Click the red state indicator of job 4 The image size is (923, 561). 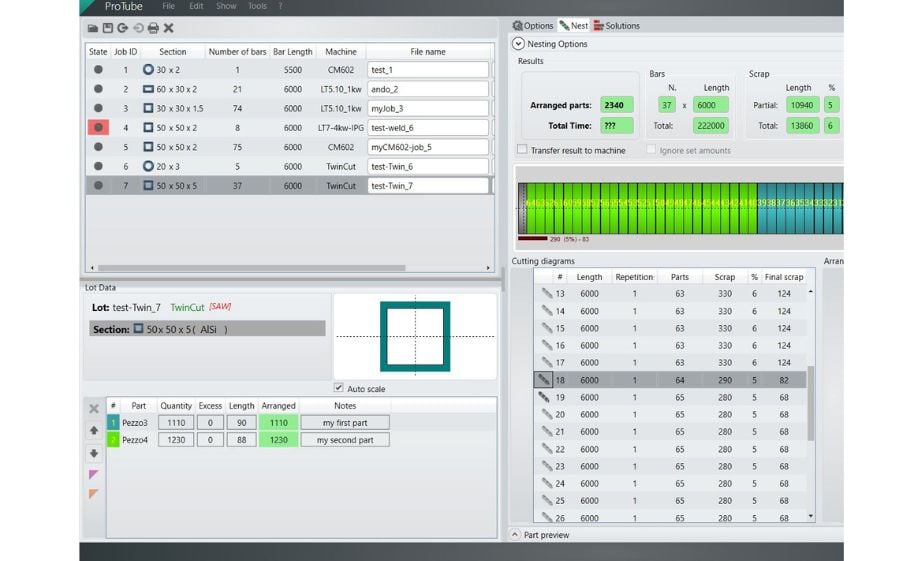(x=98, y=127)
